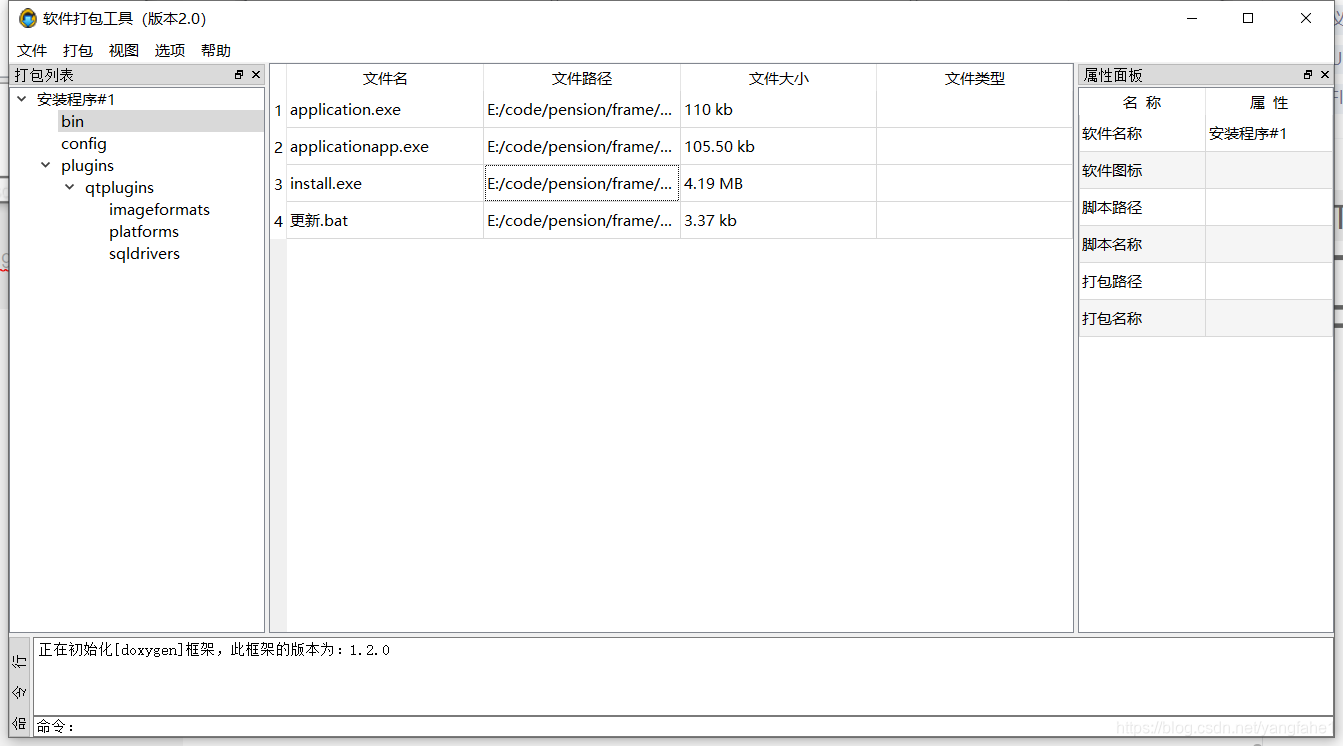This screenshot has width=1343, height=746.
Task: Click the 脚本名称 value cell
Action: [1269, 245]
